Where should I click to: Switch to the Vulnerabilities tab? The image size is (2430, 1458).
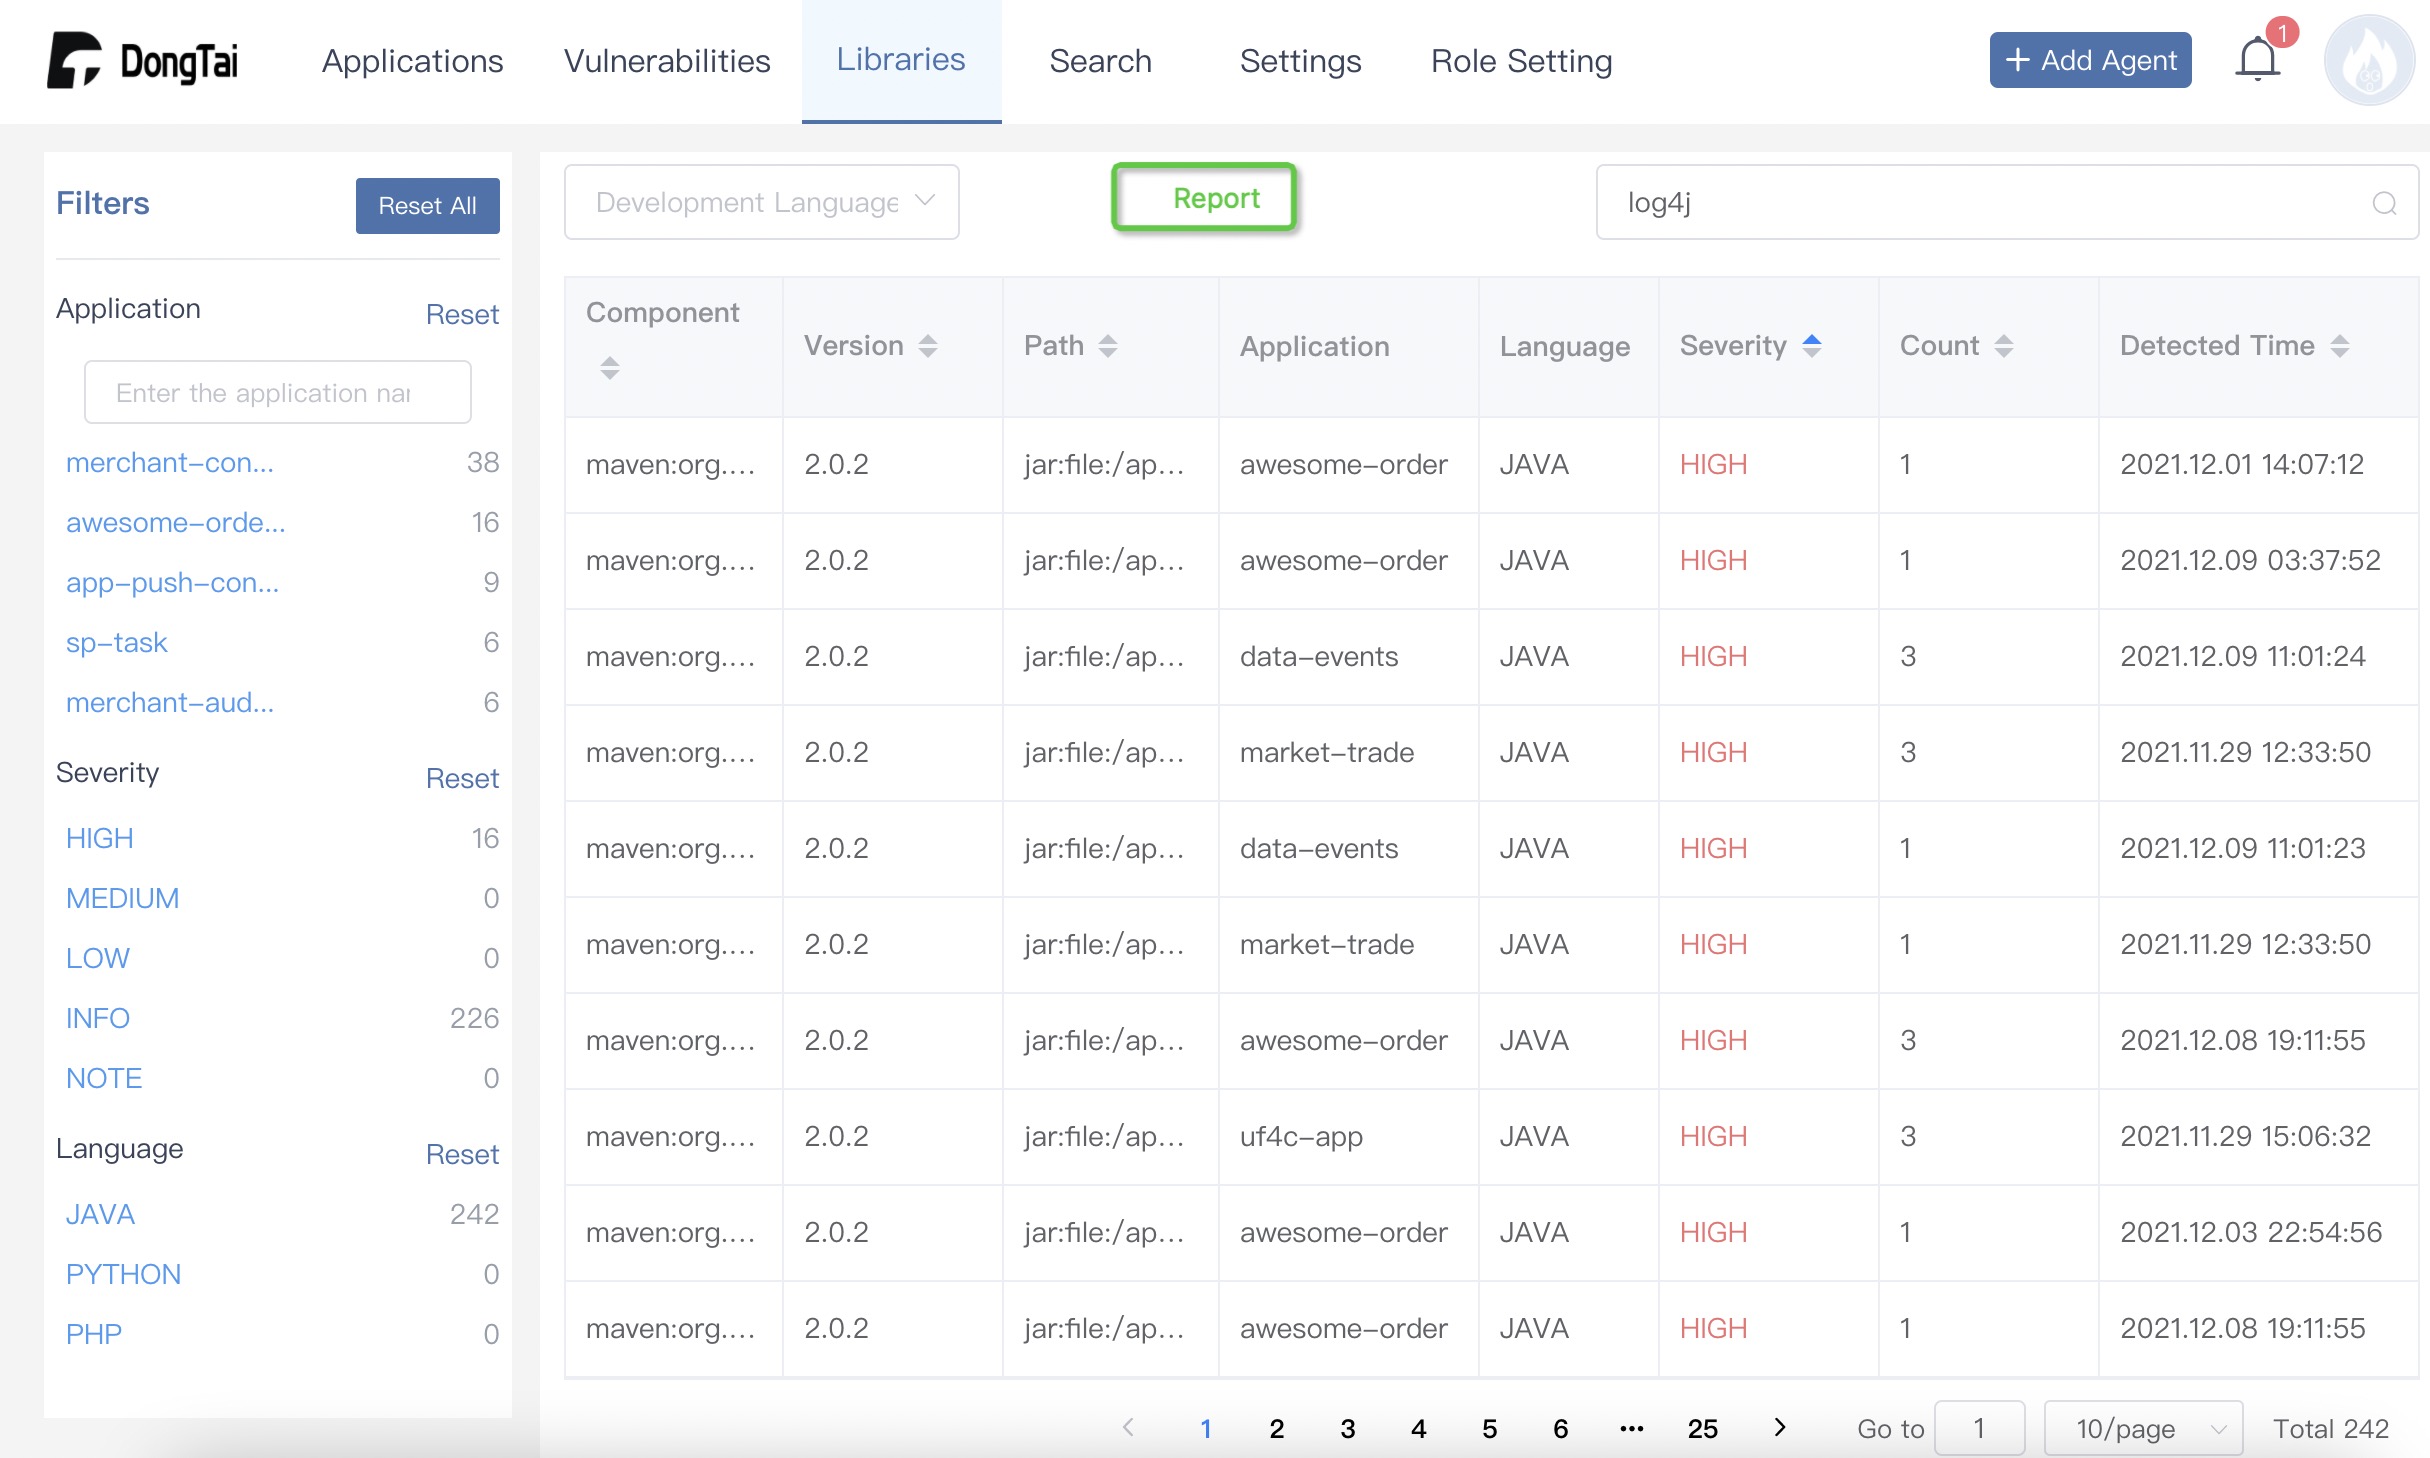(666, 61)
